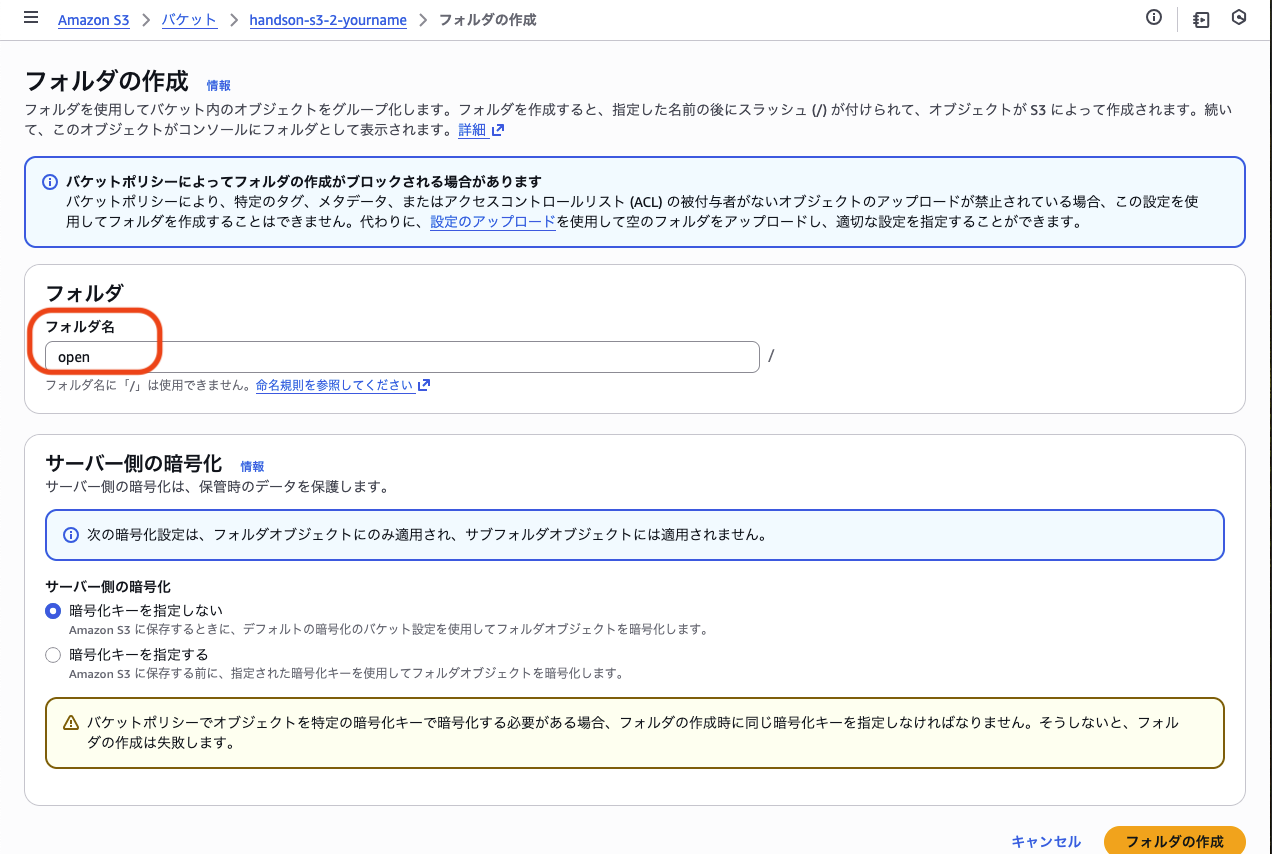Image resolution: width=1272 pixels, height=854 pixels.
Task: Cancel folder creation with キャンセル
Action: click(1046, 841)
